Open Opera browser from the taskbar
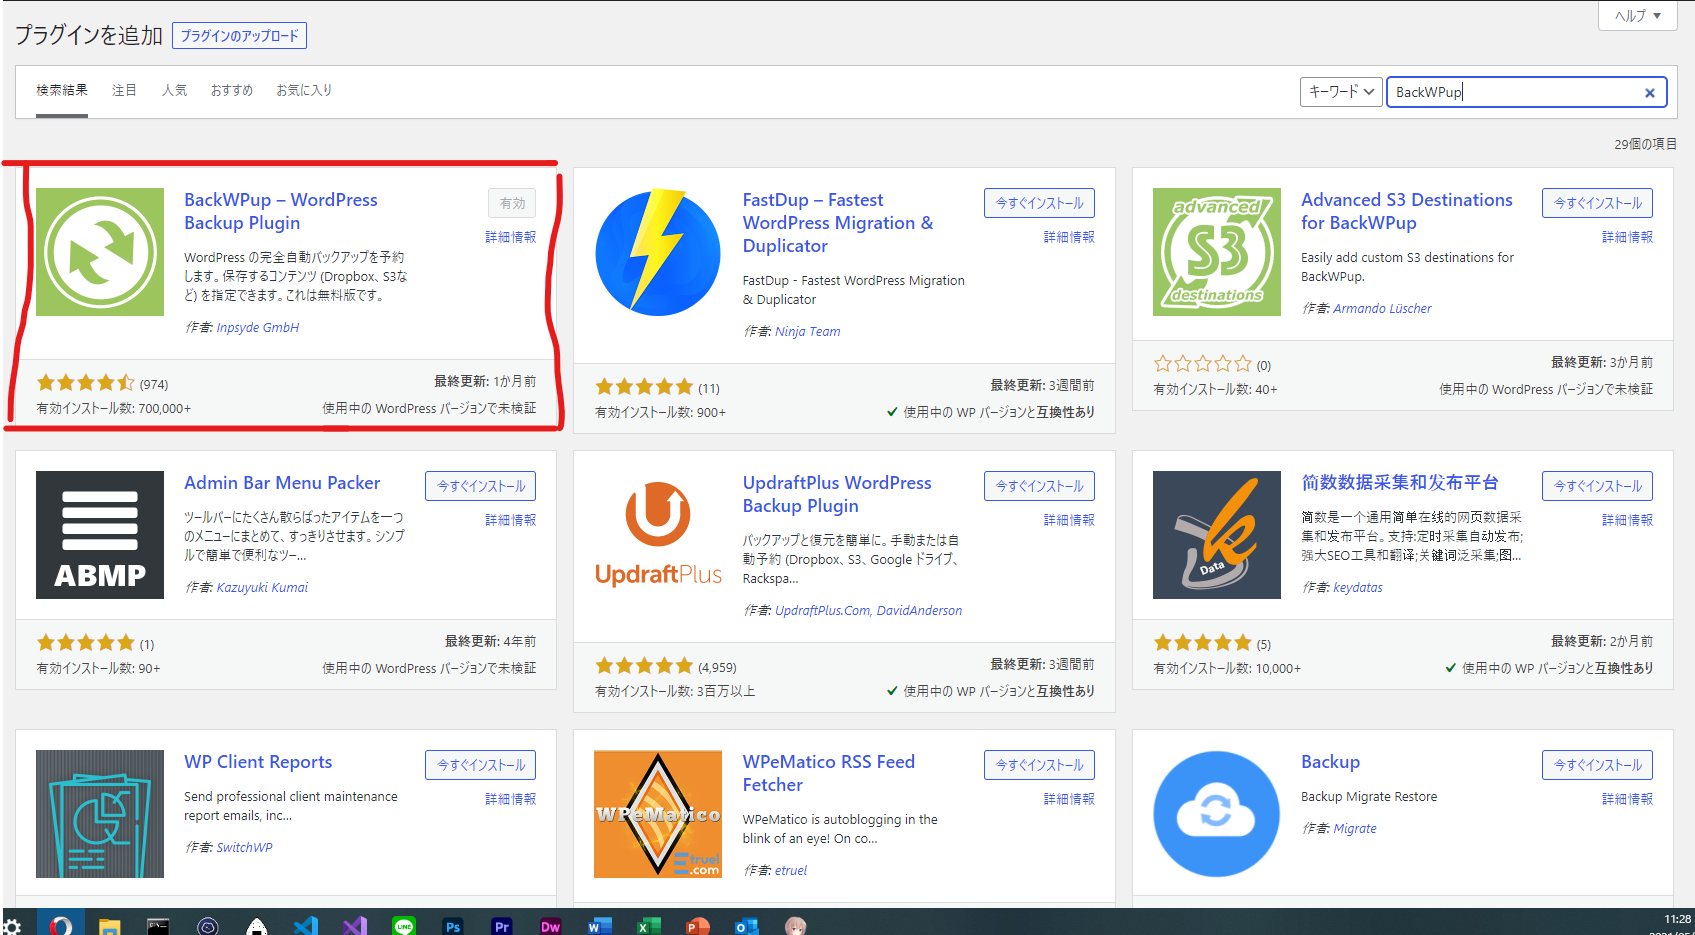Image resolution: width=1695 pixels, height=935 pixels. tap(61, 926)
